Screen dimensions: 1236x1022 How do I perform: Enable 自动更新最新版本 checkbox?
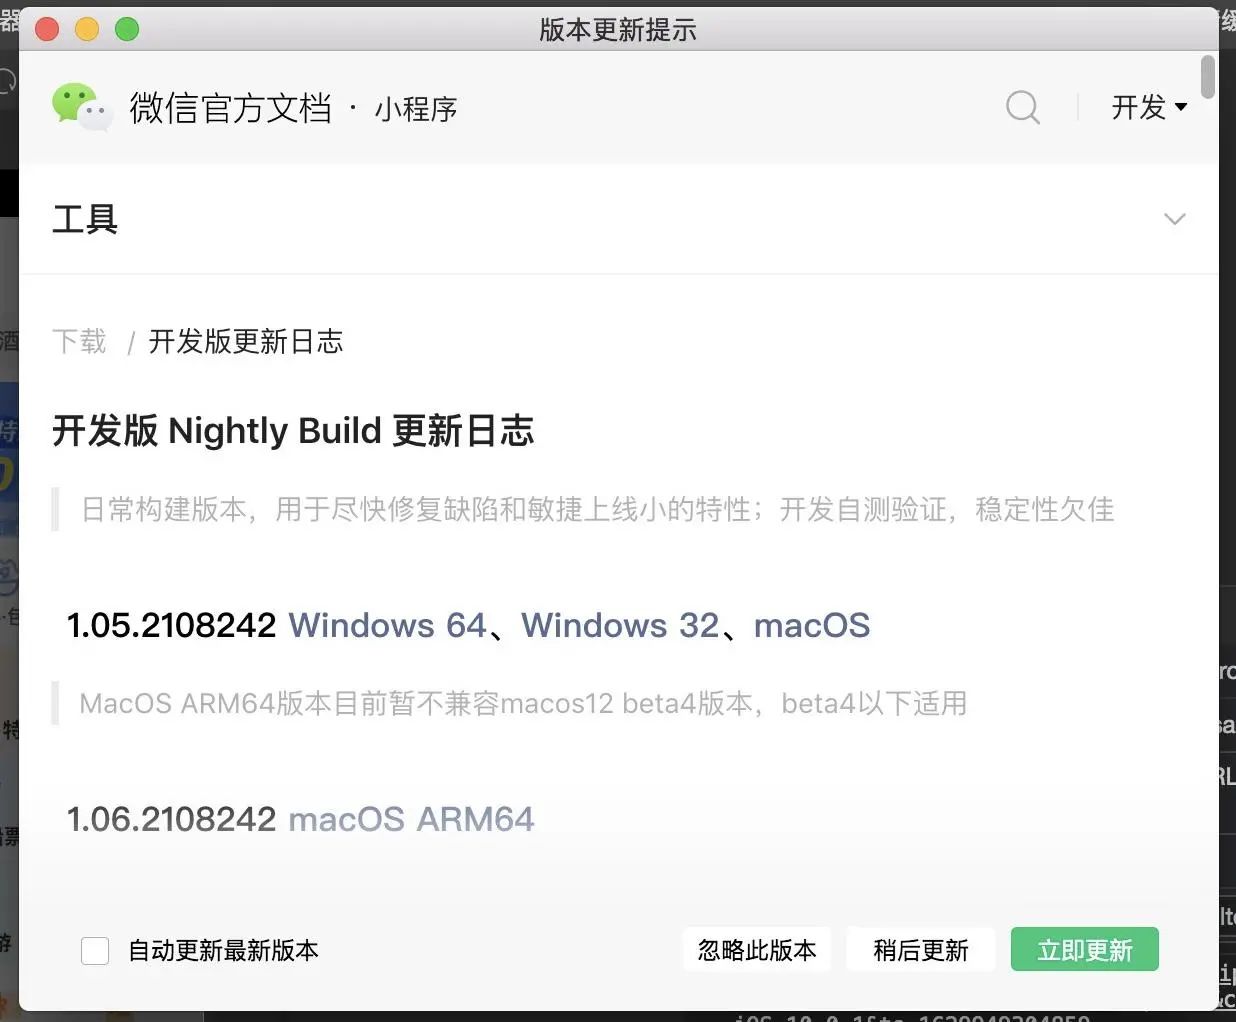coord(95,950)
